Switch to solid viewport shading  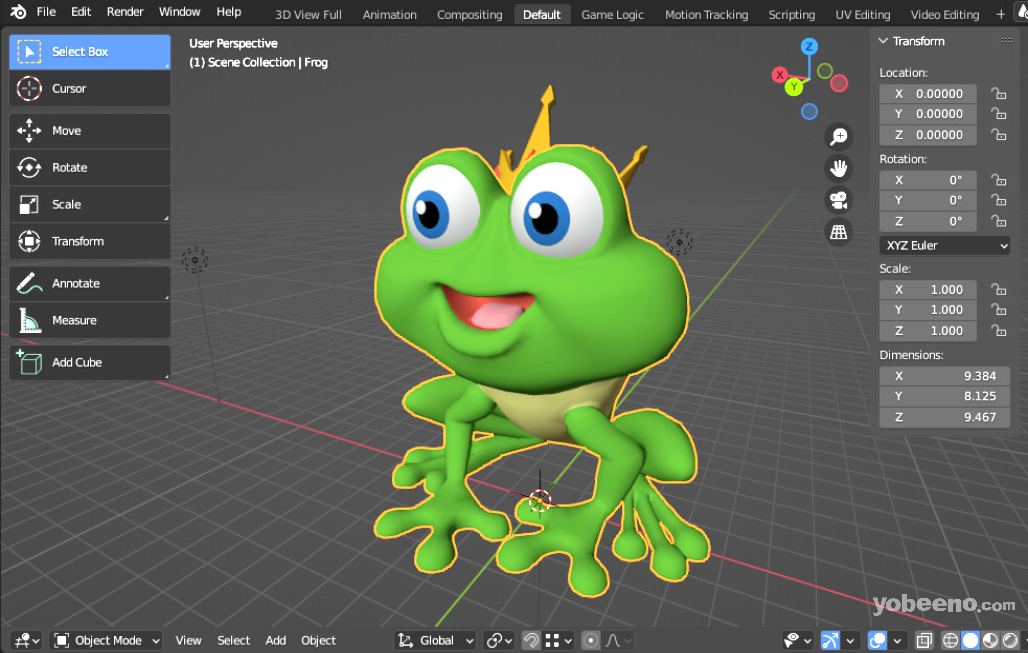[970, 641]
